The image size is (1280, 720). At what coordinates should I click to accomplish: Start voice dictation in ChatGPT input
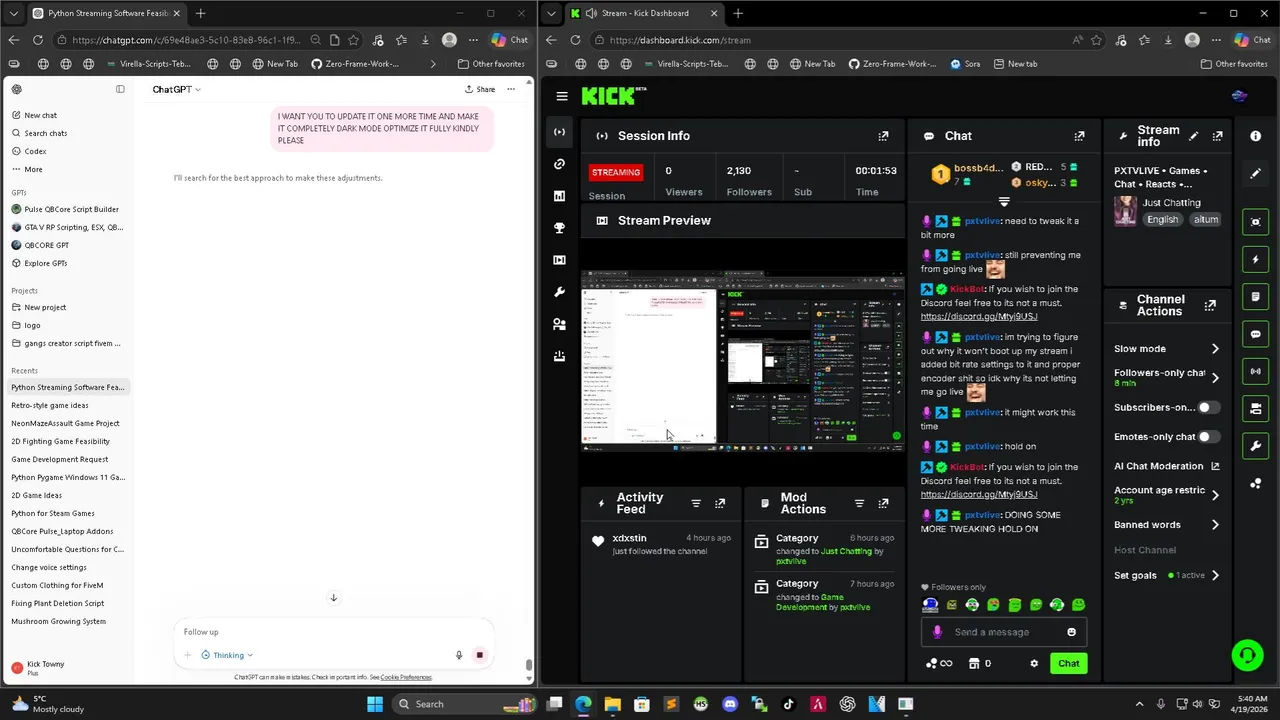click(x=459, y=655)
